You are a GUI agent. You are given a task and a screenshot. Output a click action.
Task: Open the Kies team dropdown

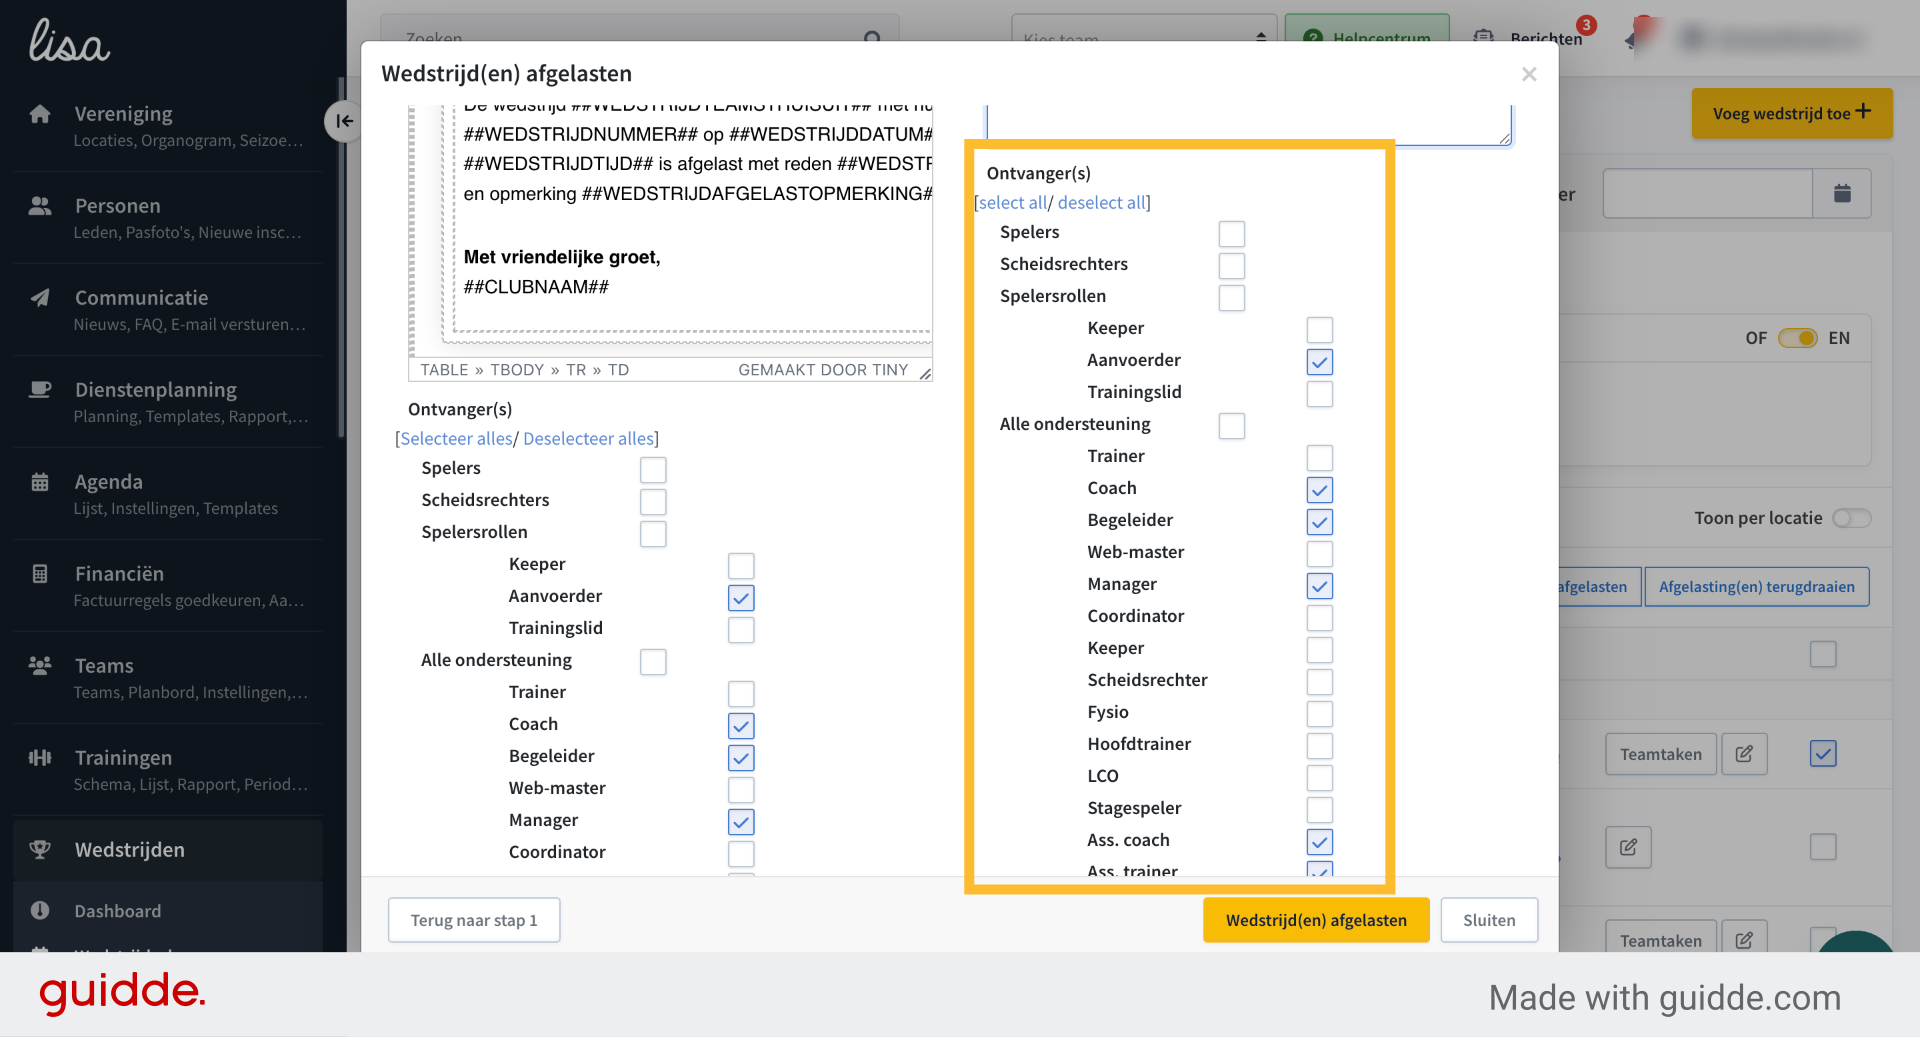click(x=1144, y=38)
